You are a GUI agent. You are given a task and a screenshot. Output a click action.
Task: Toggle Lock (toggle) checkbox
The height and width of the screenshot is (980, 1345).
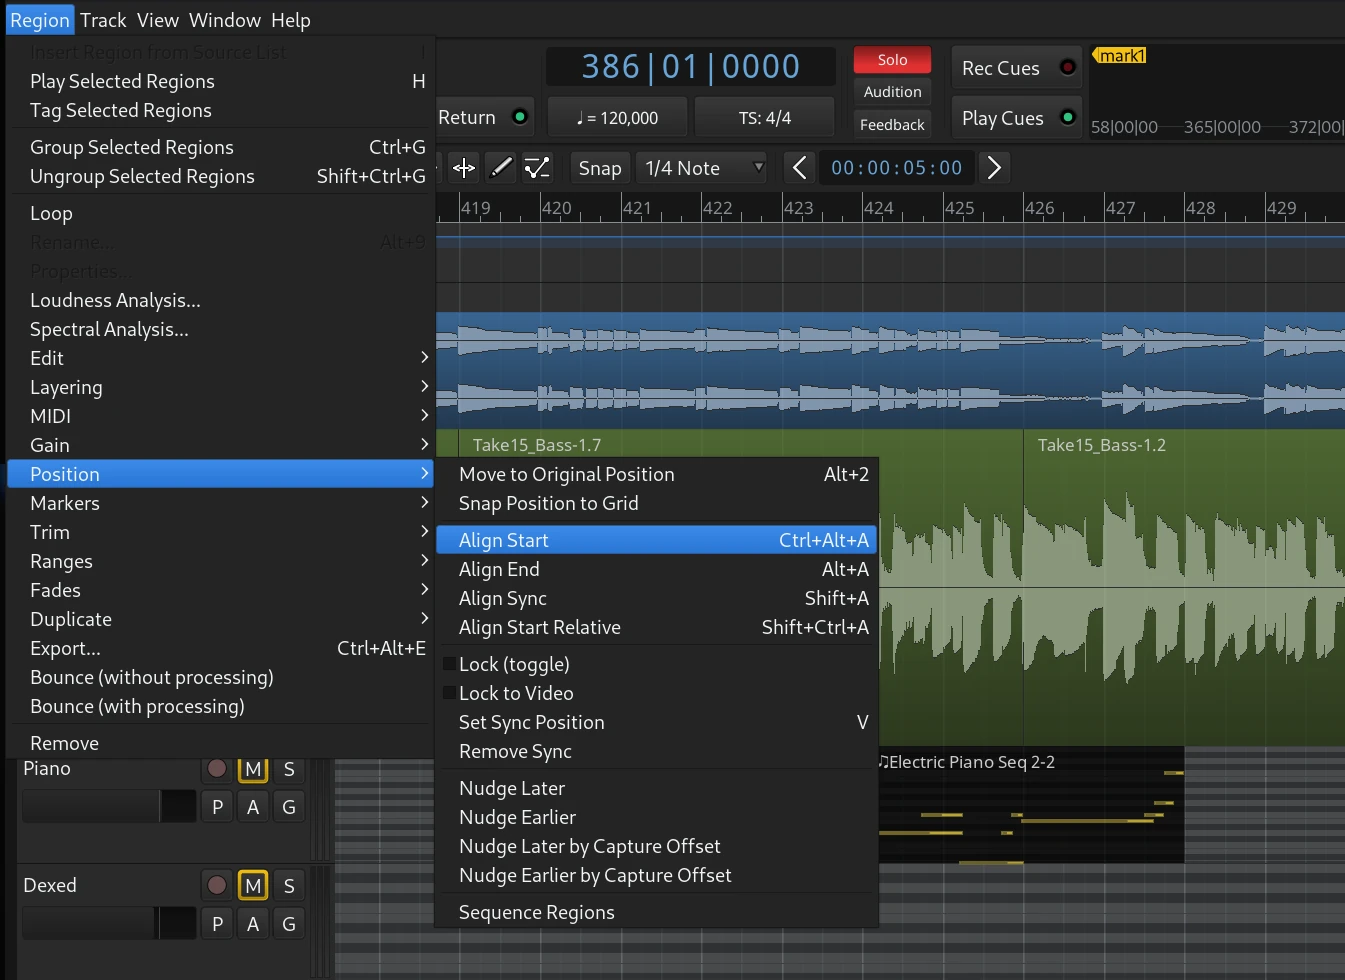pyautogui.click(x=449, y=665)
